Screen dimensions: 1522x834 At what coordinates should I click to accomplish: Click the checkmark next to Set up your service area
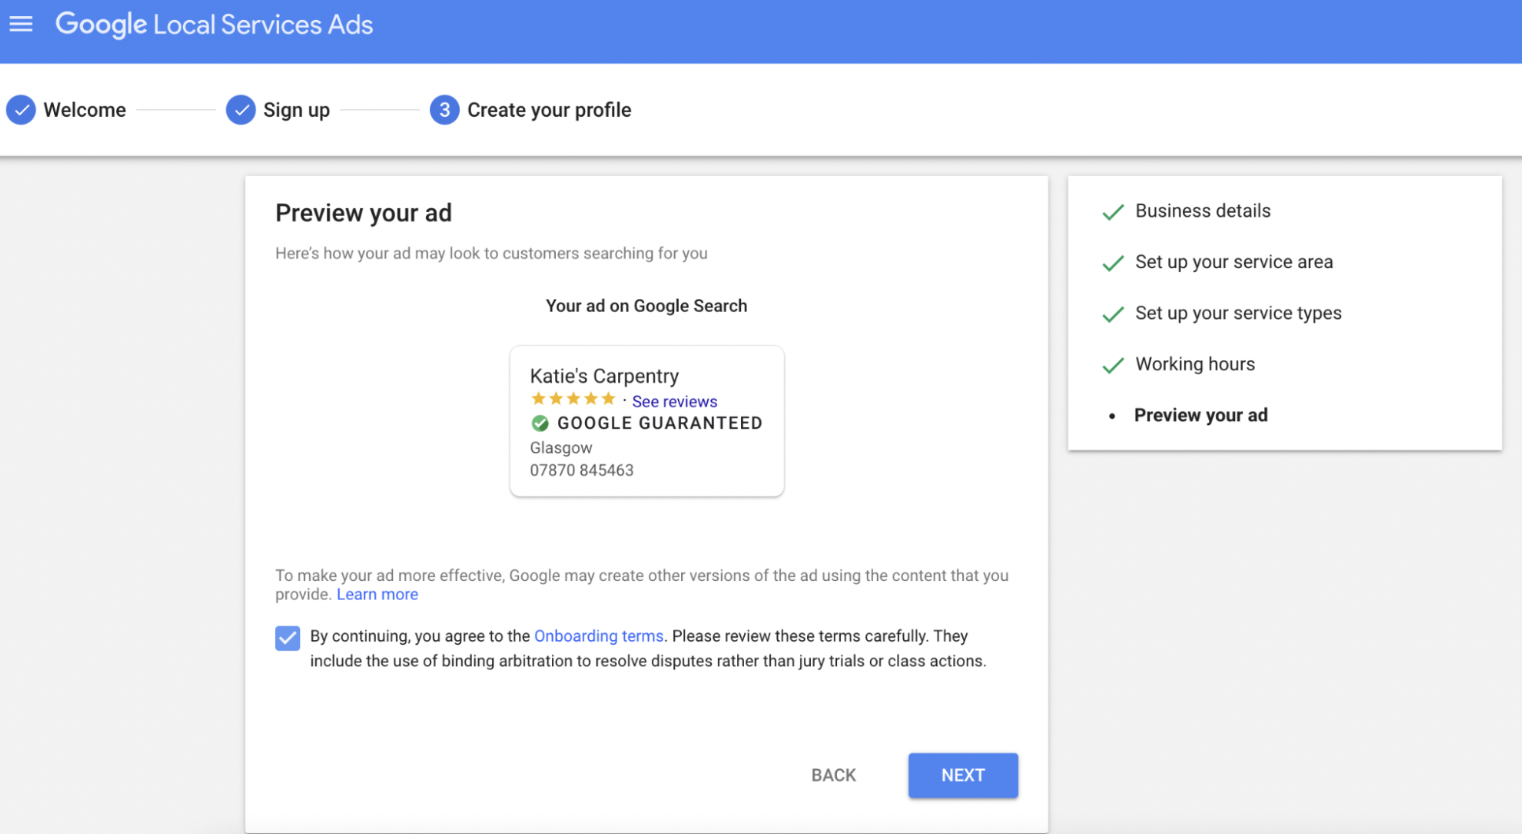tap(1112, 263)
